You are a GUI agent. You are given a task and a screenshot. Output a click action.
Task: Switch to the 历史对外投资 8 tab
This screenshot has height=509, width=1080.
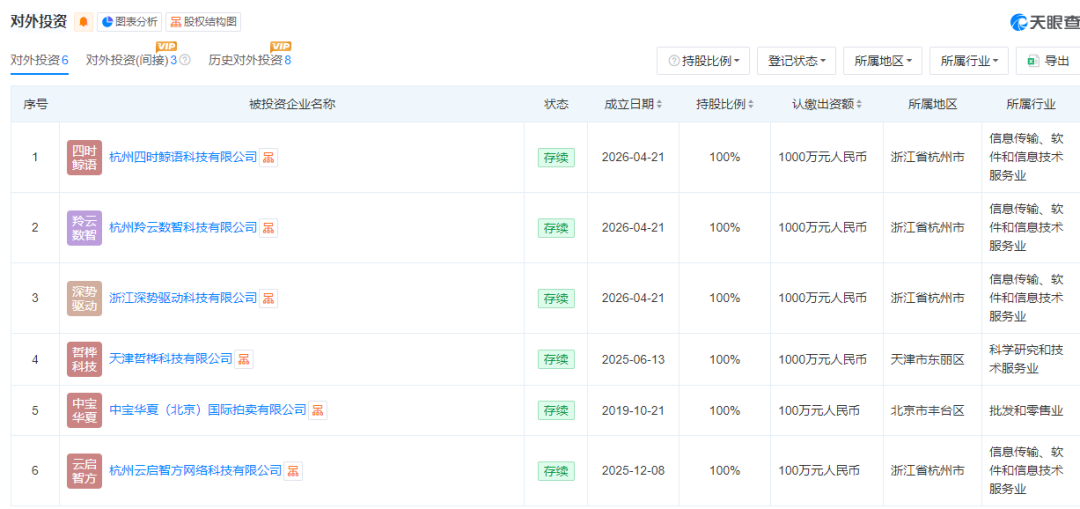pyautogui.click(x=250, y=60)
